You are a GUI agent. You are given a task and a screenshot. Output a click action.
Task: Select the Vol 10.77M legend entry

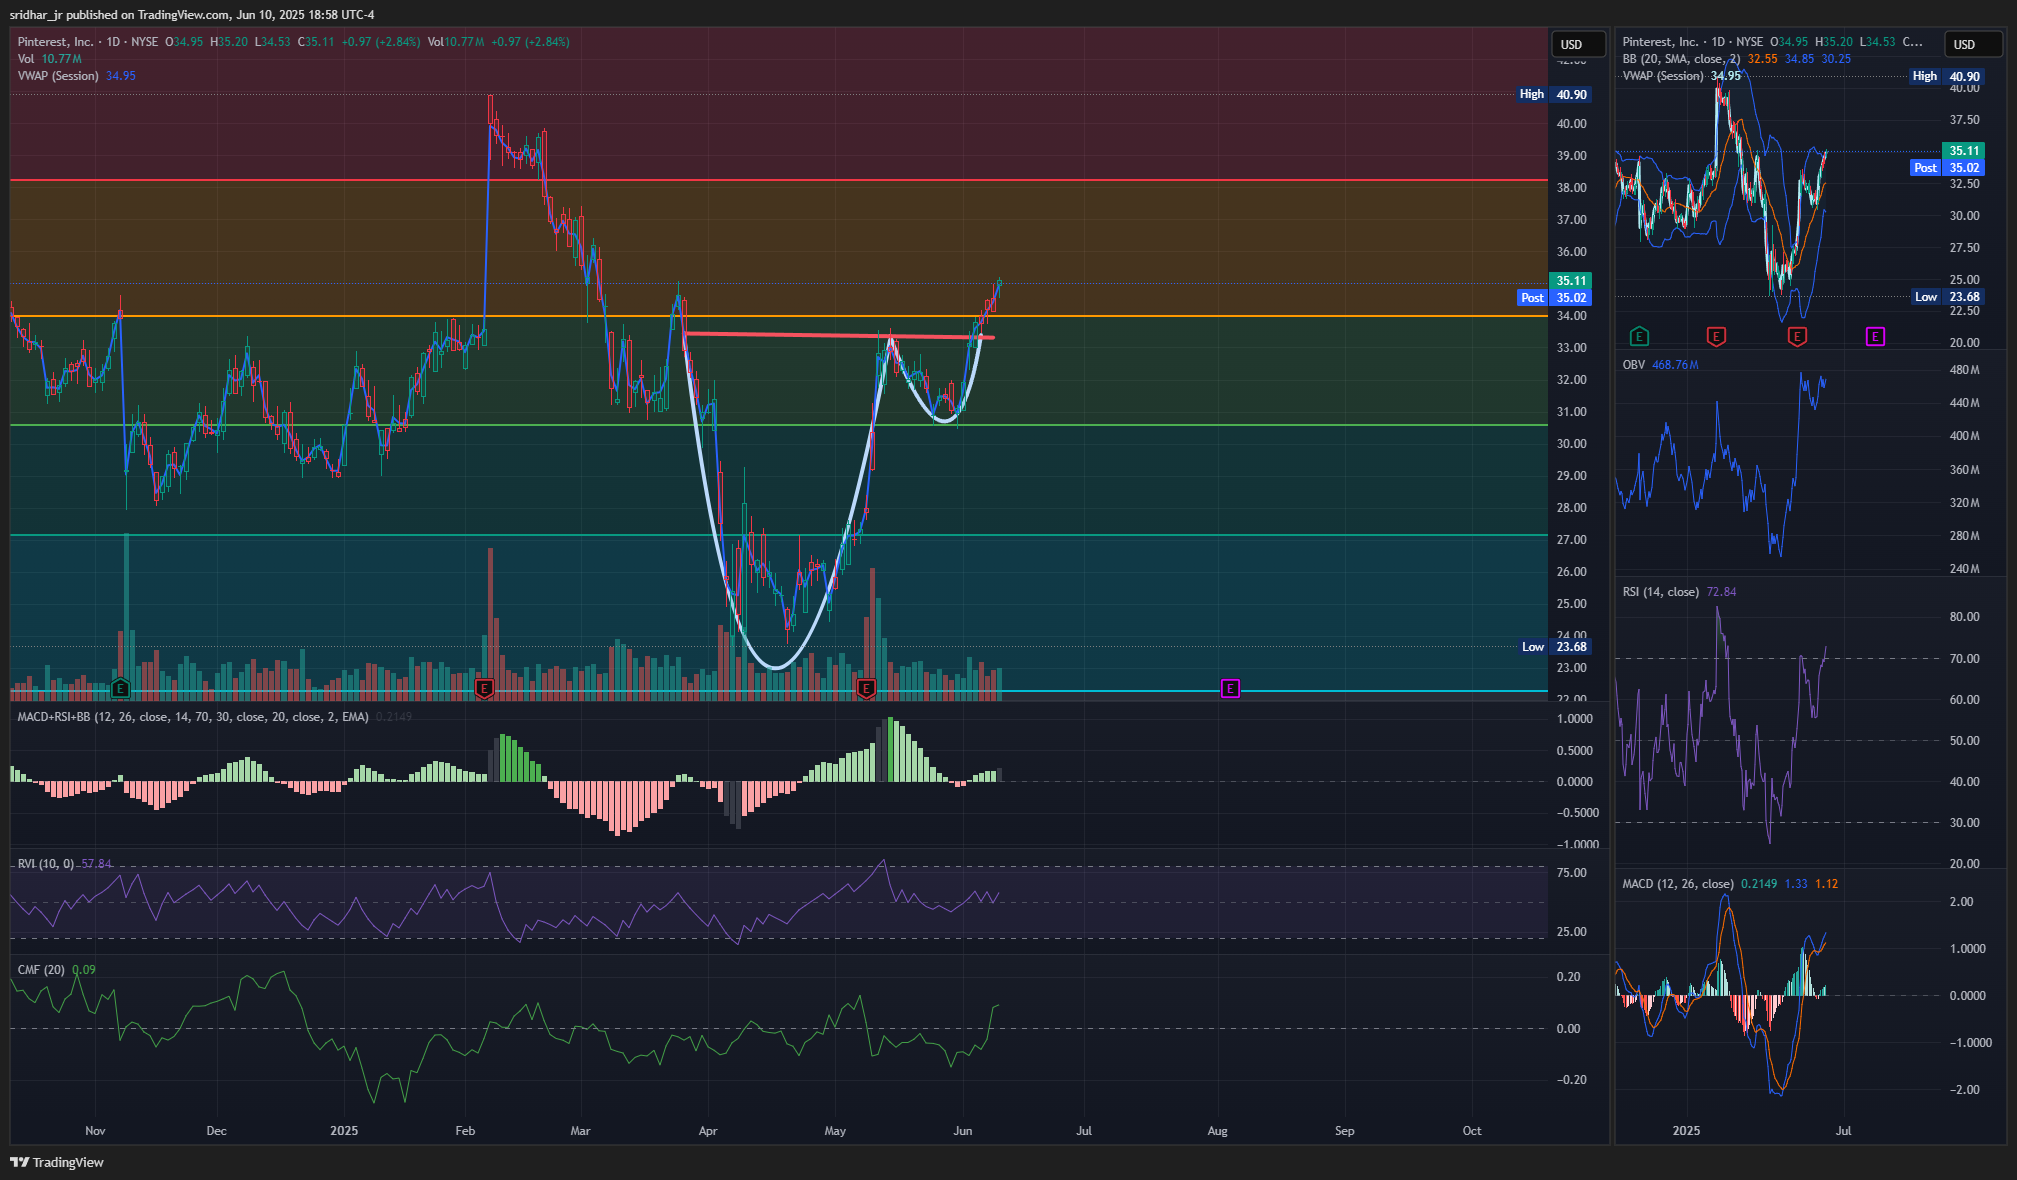[50, 59]
